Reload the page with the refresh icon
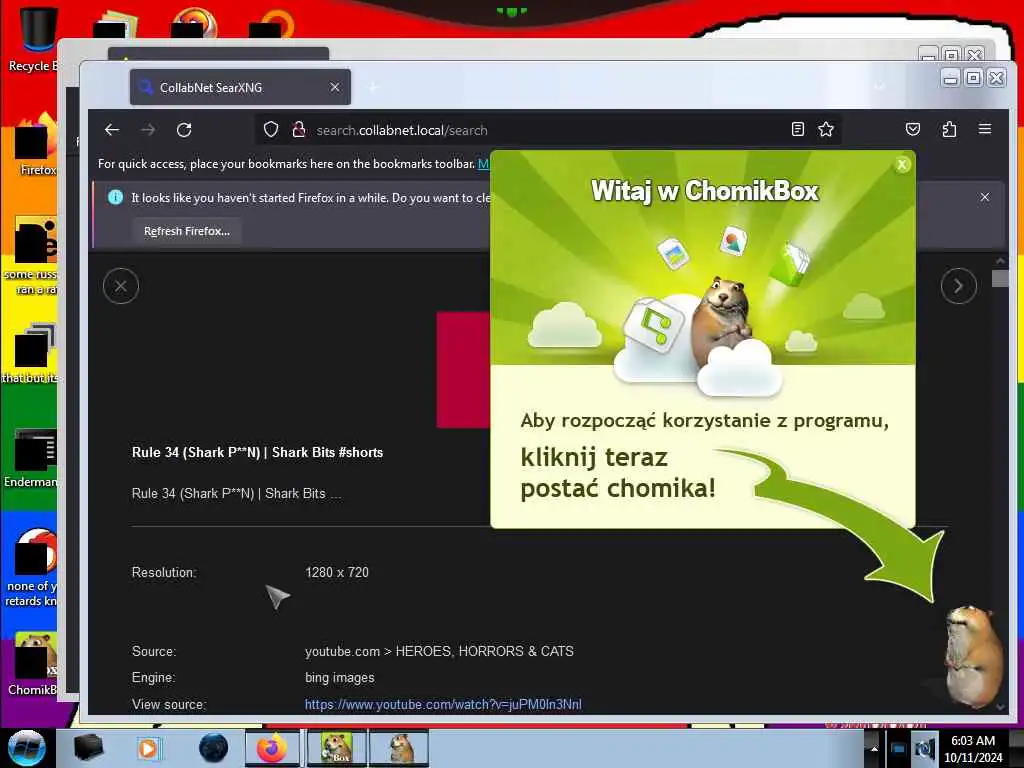The height and width of the screenshot is (768, 1024). [184, 130]
